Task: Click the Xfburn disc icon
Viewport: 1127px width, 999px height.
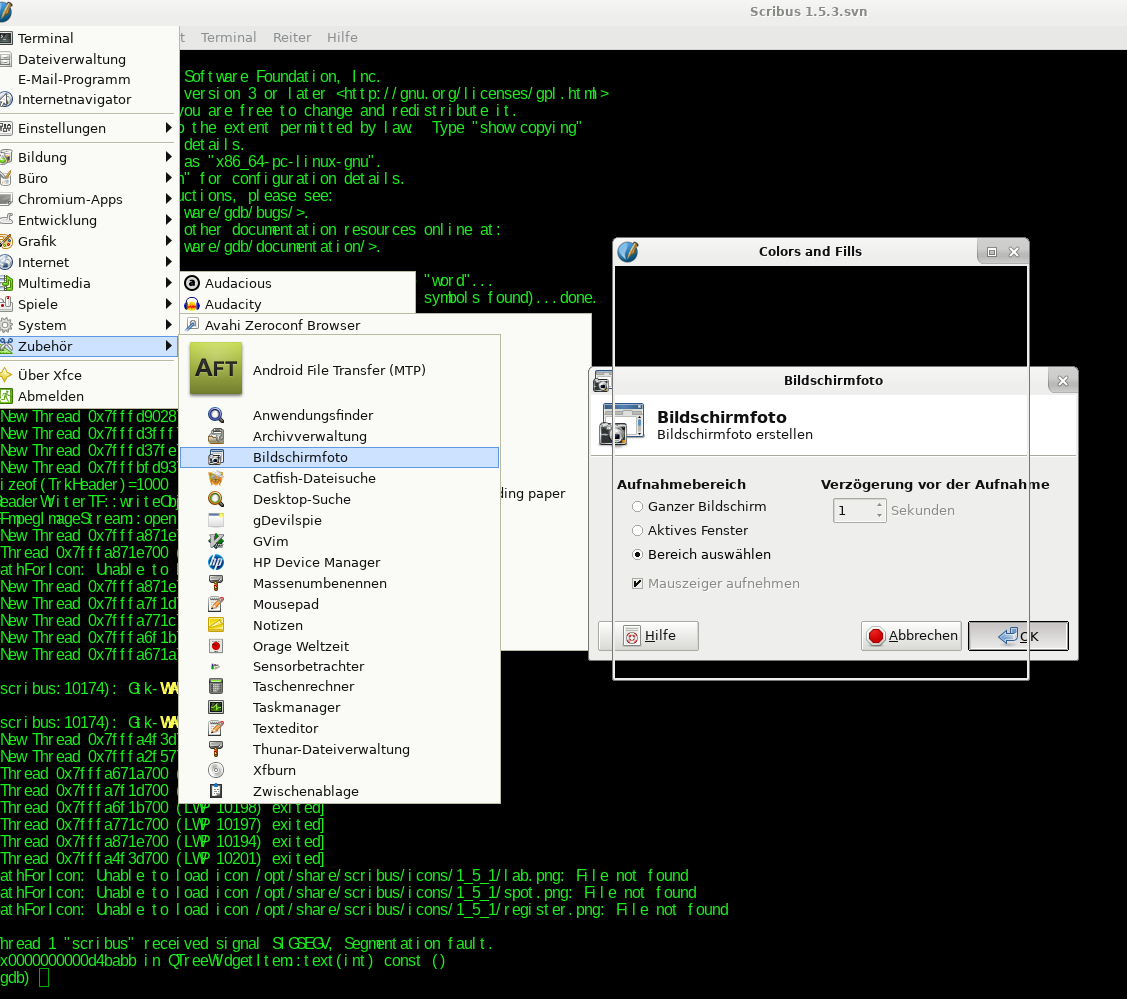Action: coord(216,770)
